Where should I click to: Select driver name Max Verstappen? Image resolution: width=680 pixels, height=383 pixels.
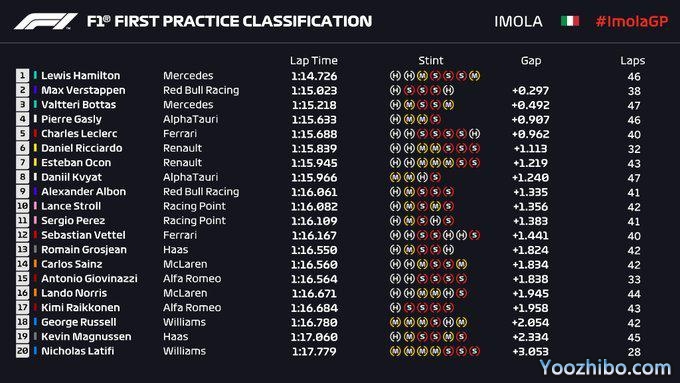[x=83, y=90]
